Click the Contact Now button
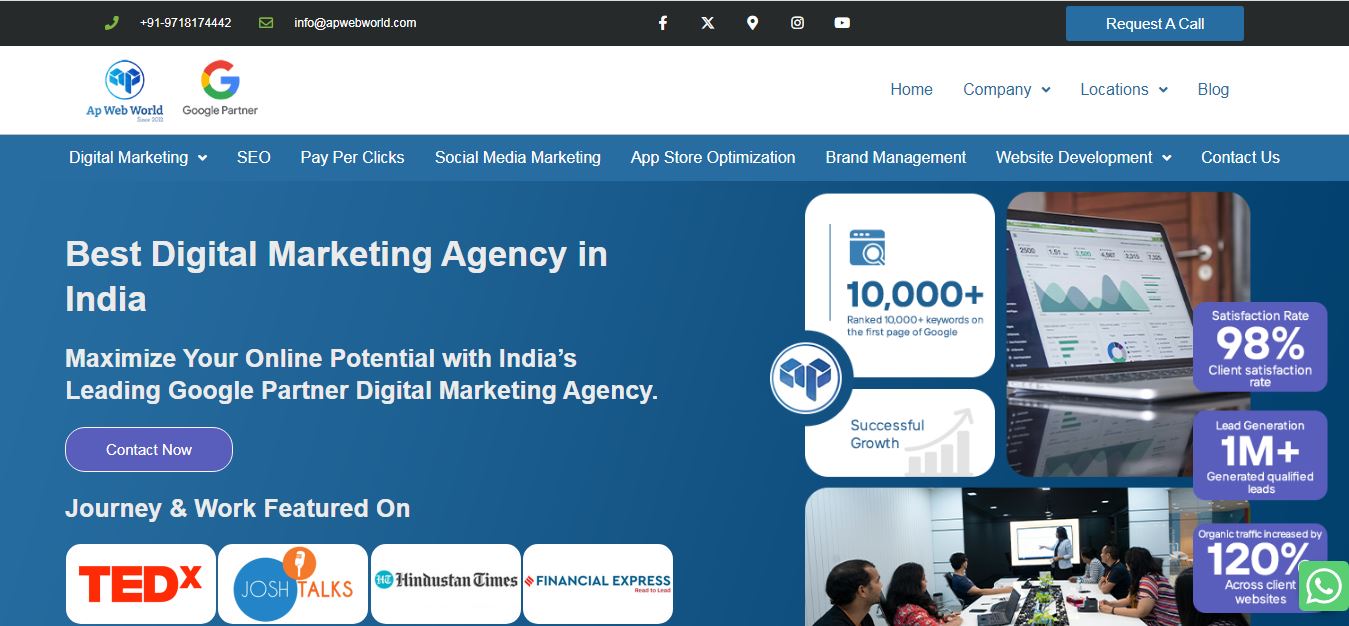 tap(149, 450)
